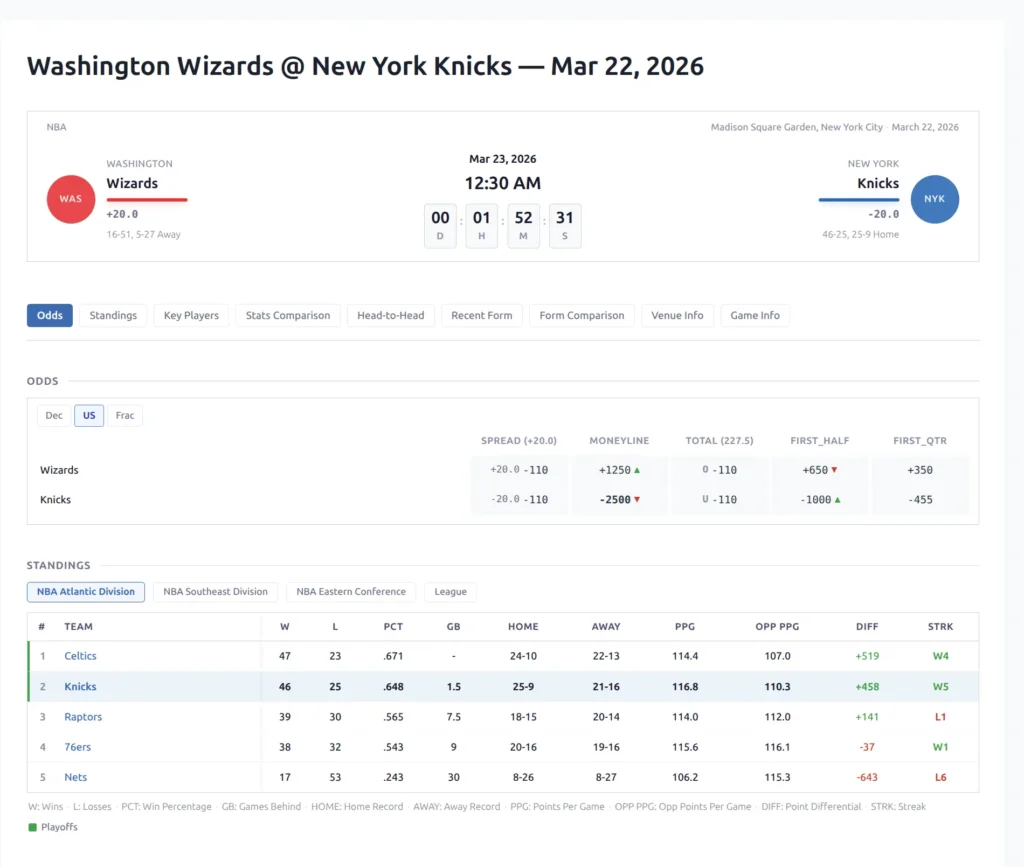1024x867 pixels.
Task: Select the US odds format
Action: (89, 415)
